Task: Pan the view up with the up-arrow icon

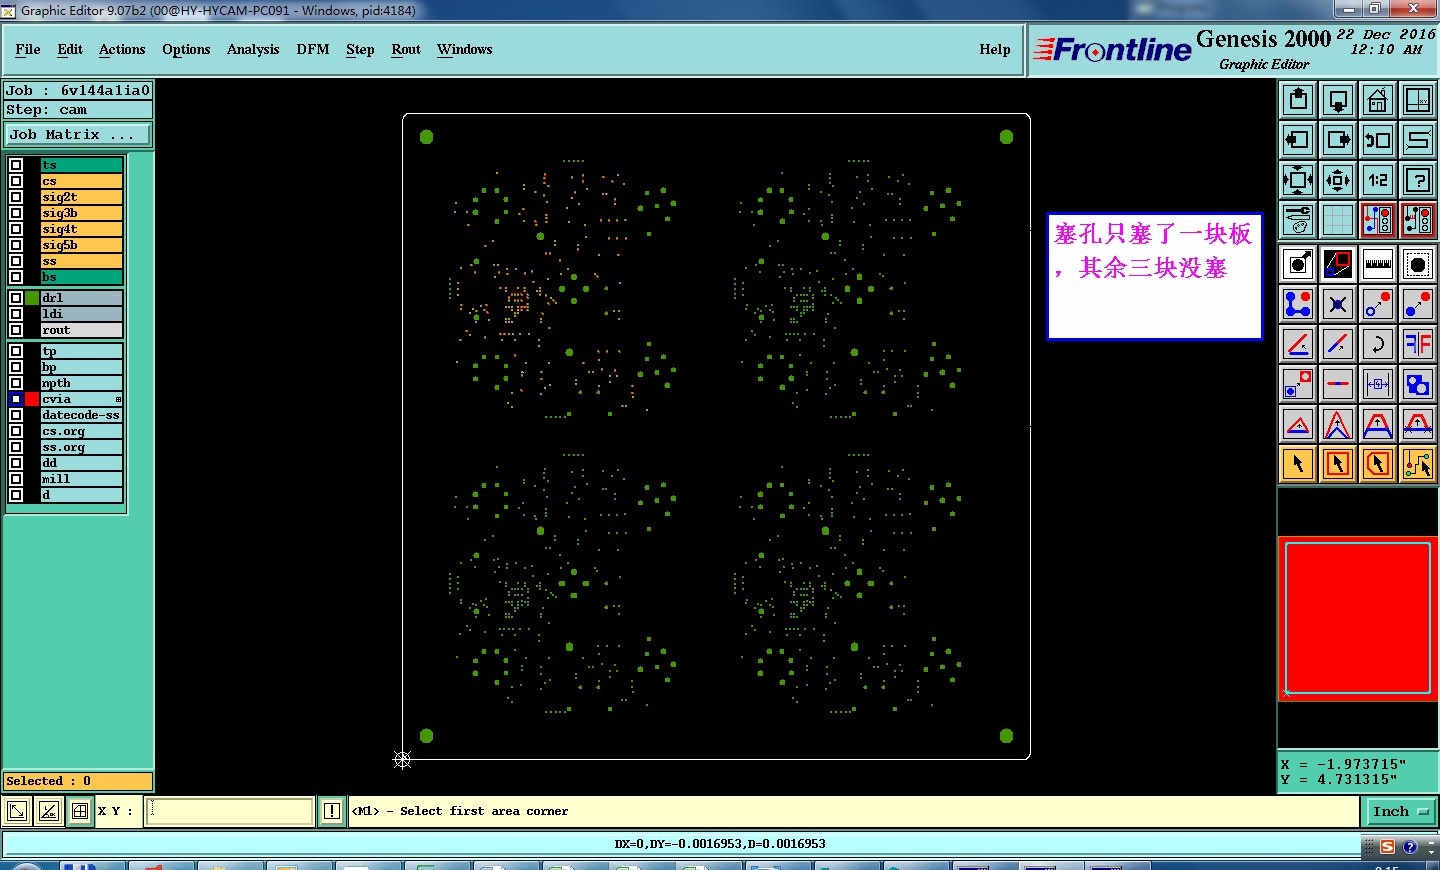Action: [x=1298, y=100]
